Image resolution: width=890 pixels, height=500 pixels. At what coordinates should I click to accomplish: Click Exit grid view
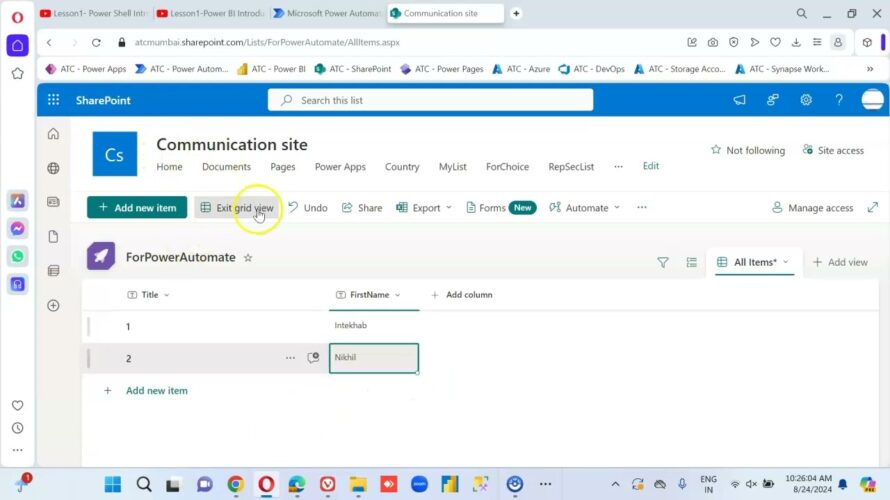pyautogui.click(x=237, y=208)
